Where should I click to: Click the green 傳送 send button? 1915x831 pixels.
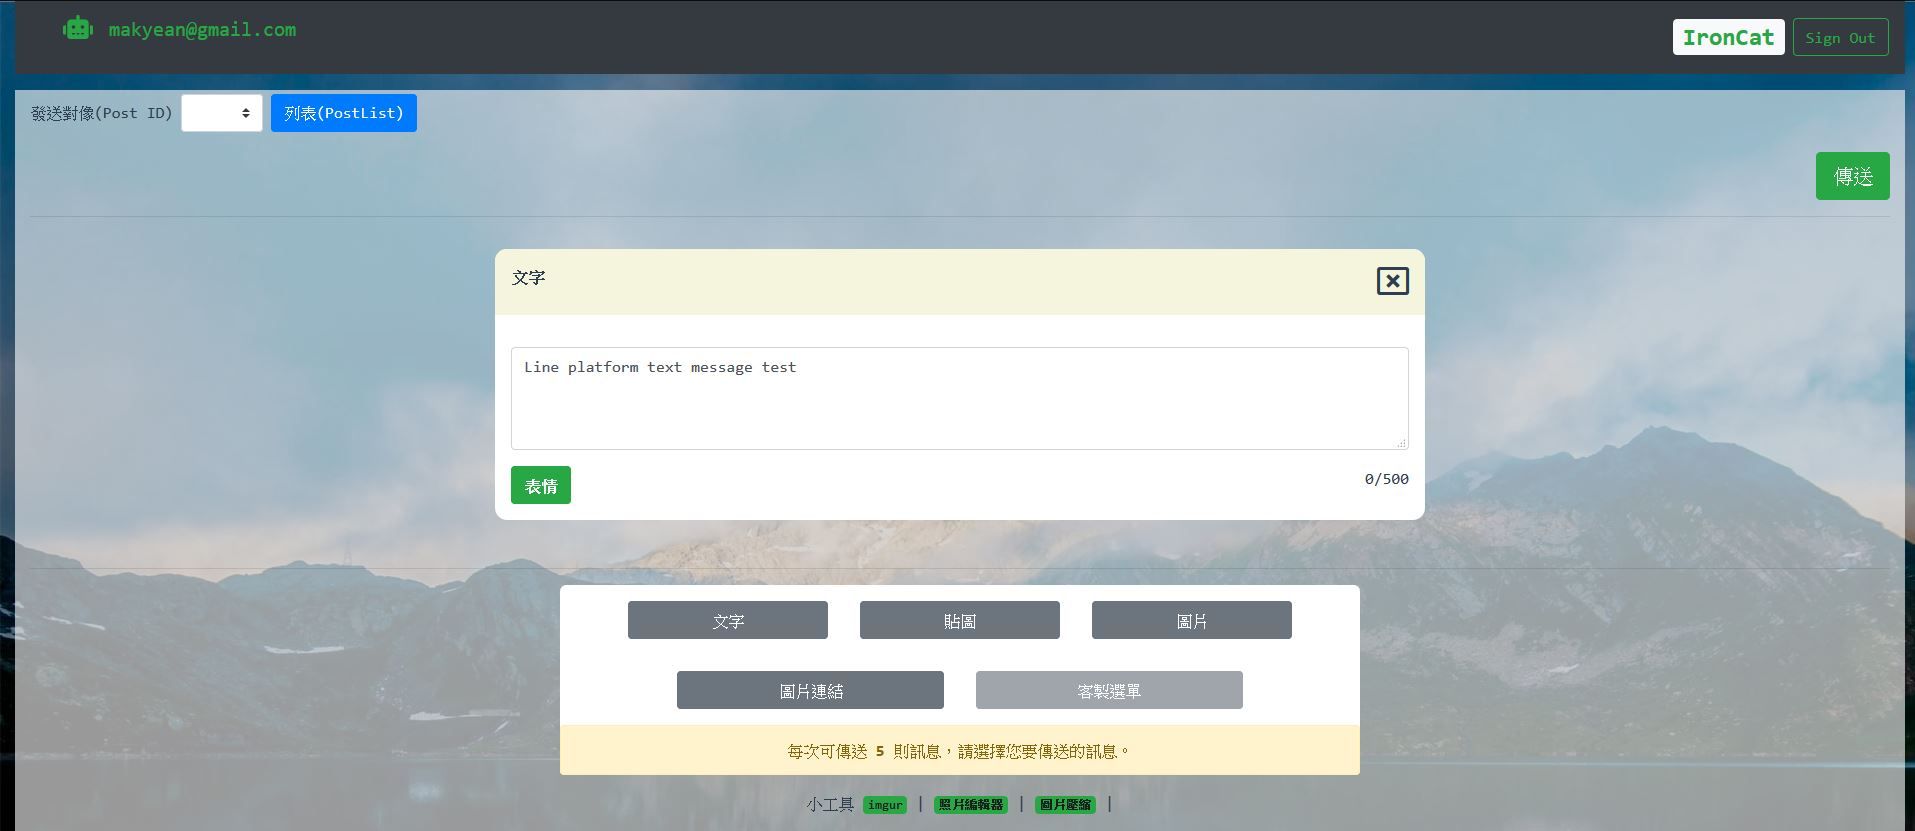click(x=1852, y=176)
